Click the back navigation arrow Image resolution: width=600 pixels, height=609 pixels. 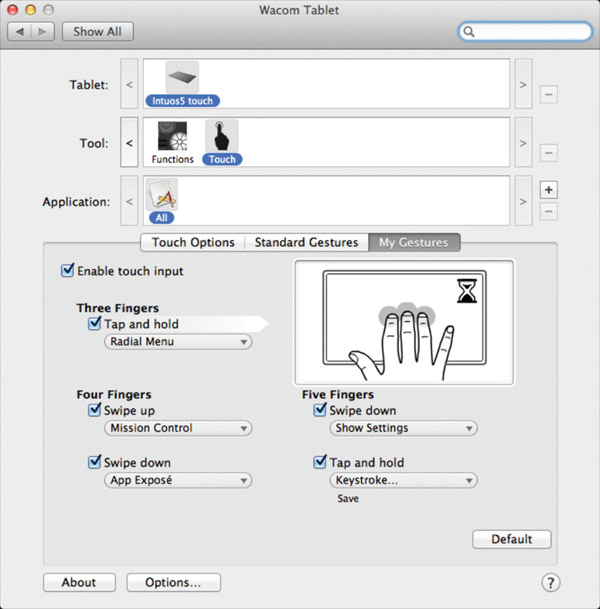[x=20, y=31]
